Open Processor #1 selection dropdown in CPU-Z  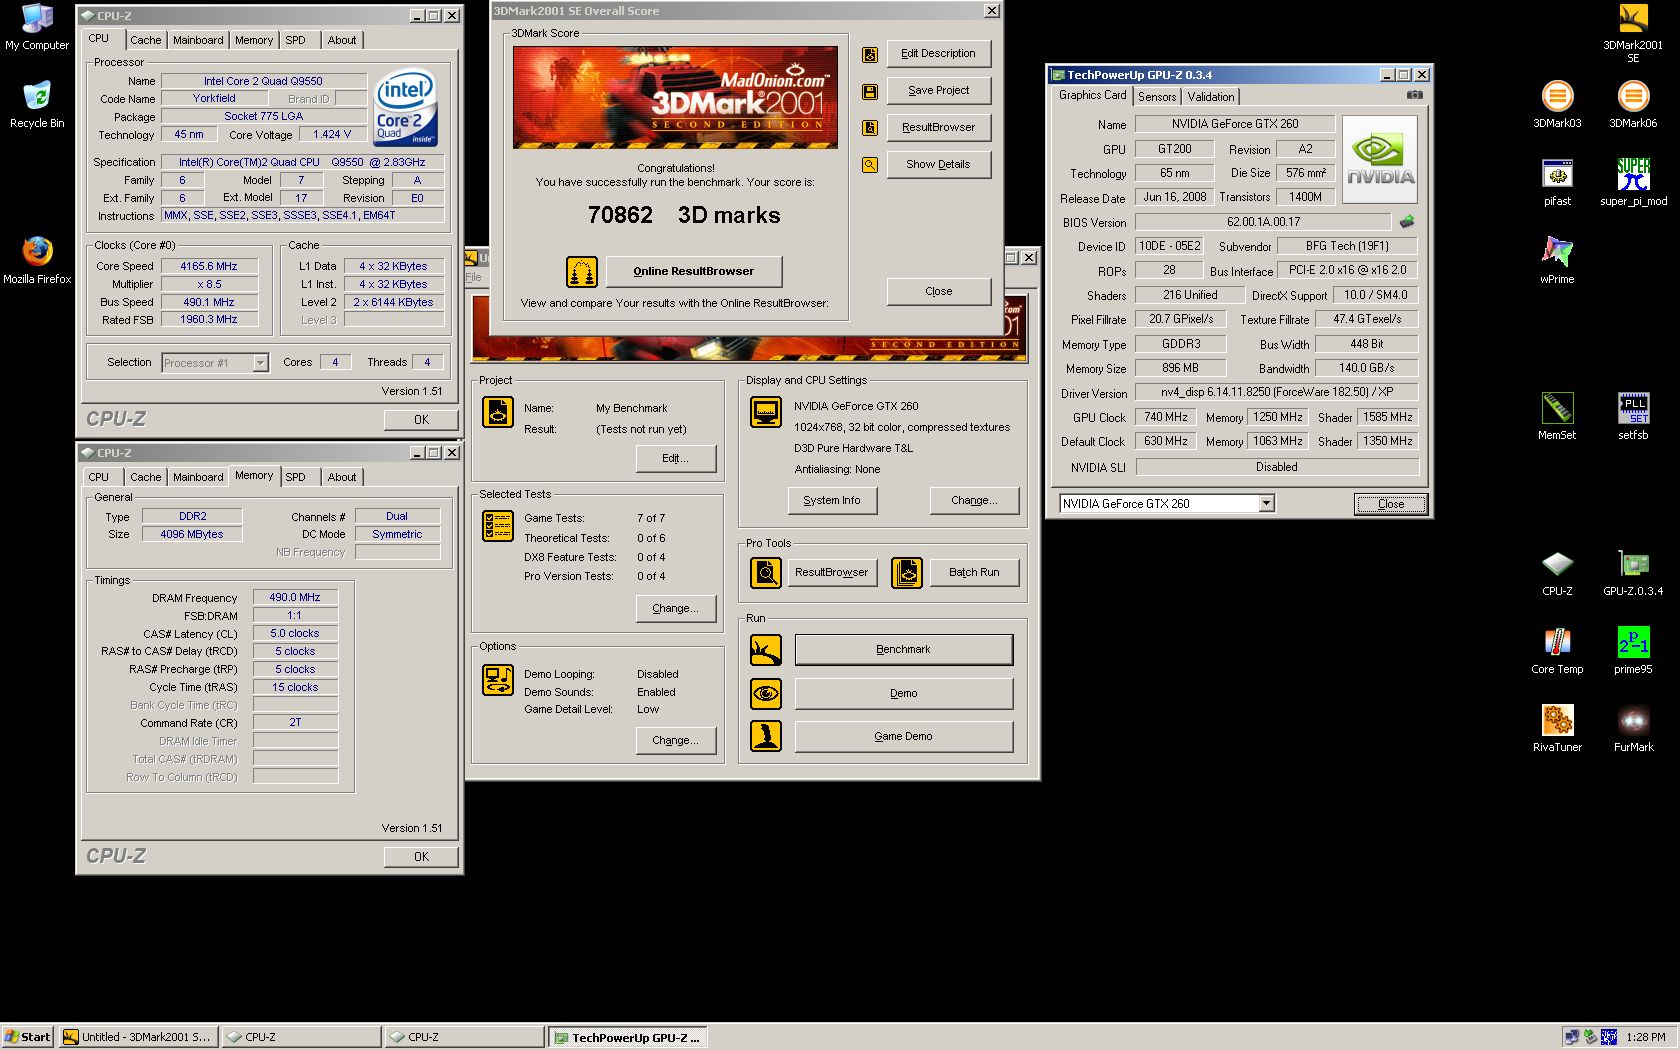point(260,363)
